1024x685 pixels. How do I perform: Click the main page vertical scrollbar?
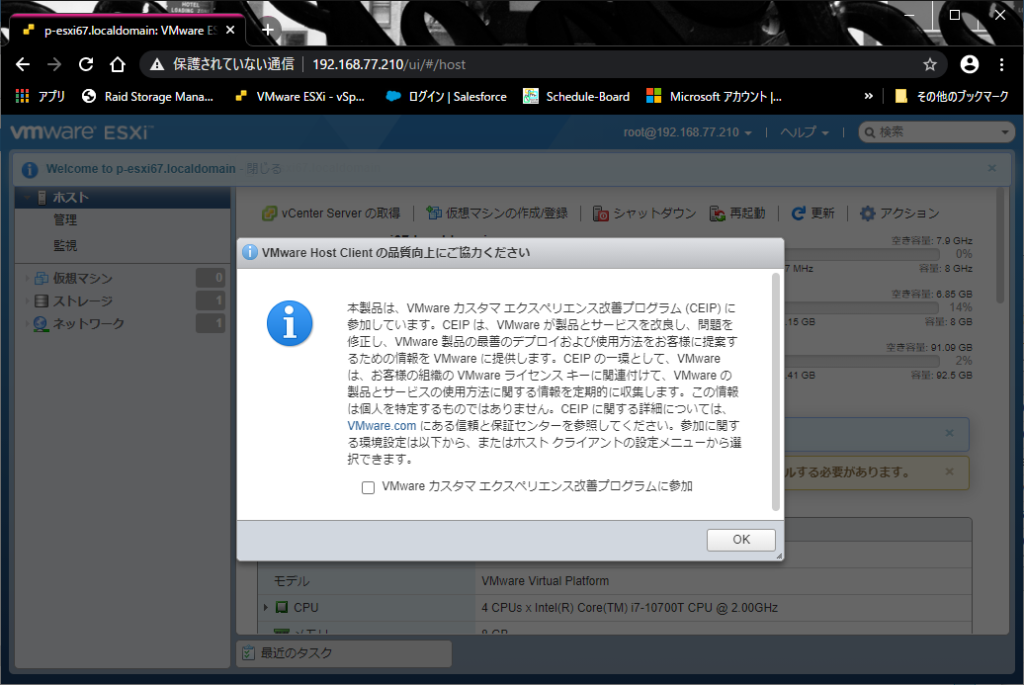click(1000, 246)
